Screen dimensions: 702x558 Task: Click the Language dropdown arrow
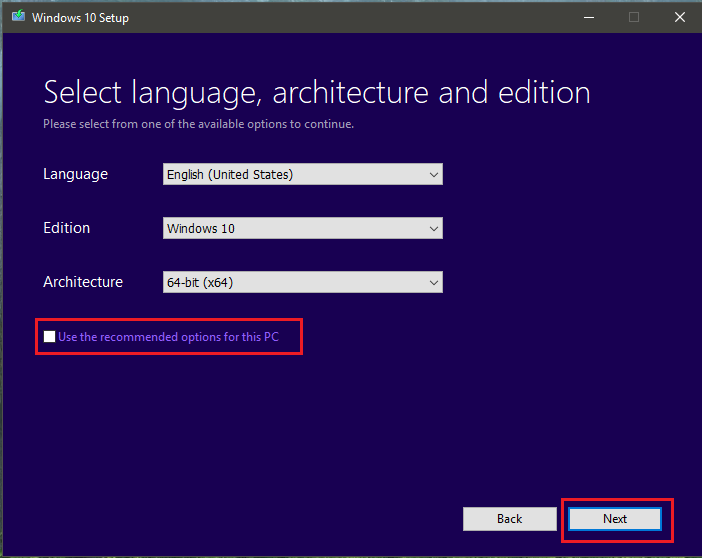pyautogui.click(x=433, y=174)
